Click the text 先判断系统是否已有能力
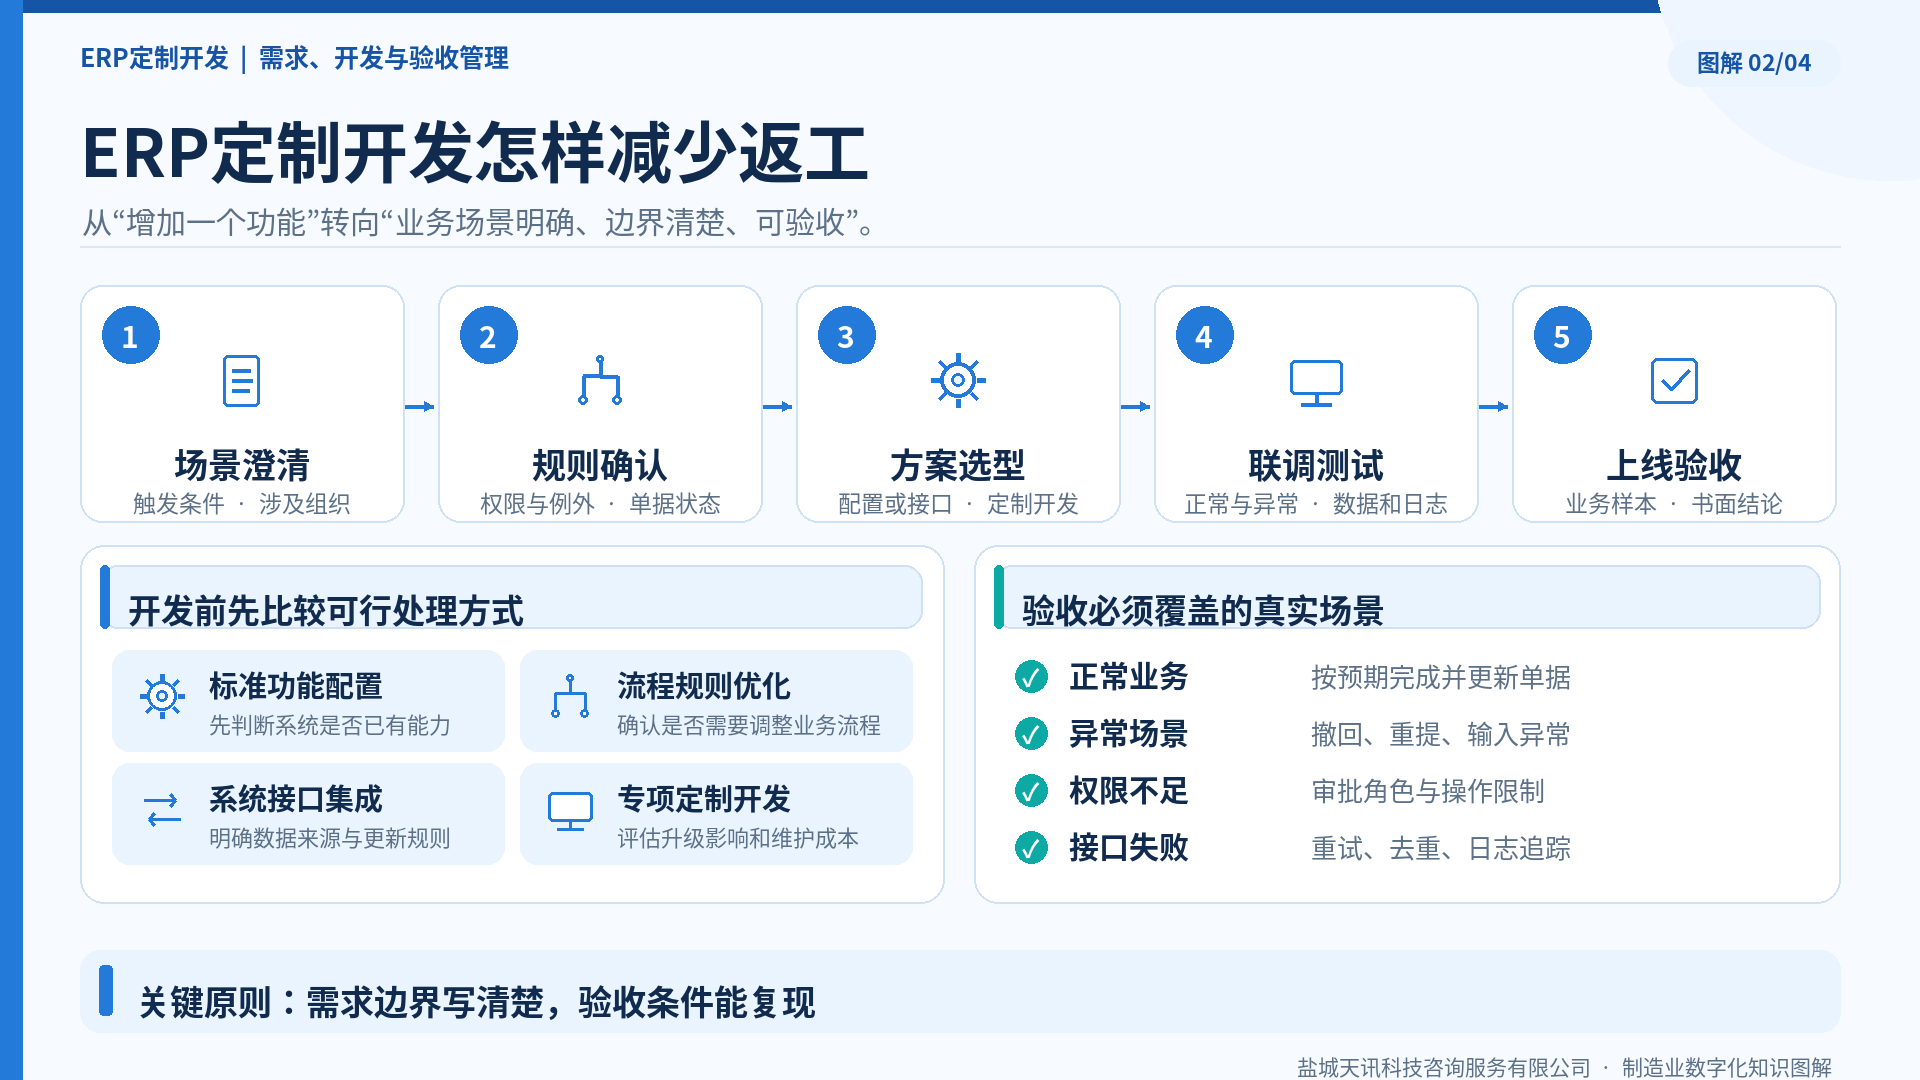 pos(330,725)
